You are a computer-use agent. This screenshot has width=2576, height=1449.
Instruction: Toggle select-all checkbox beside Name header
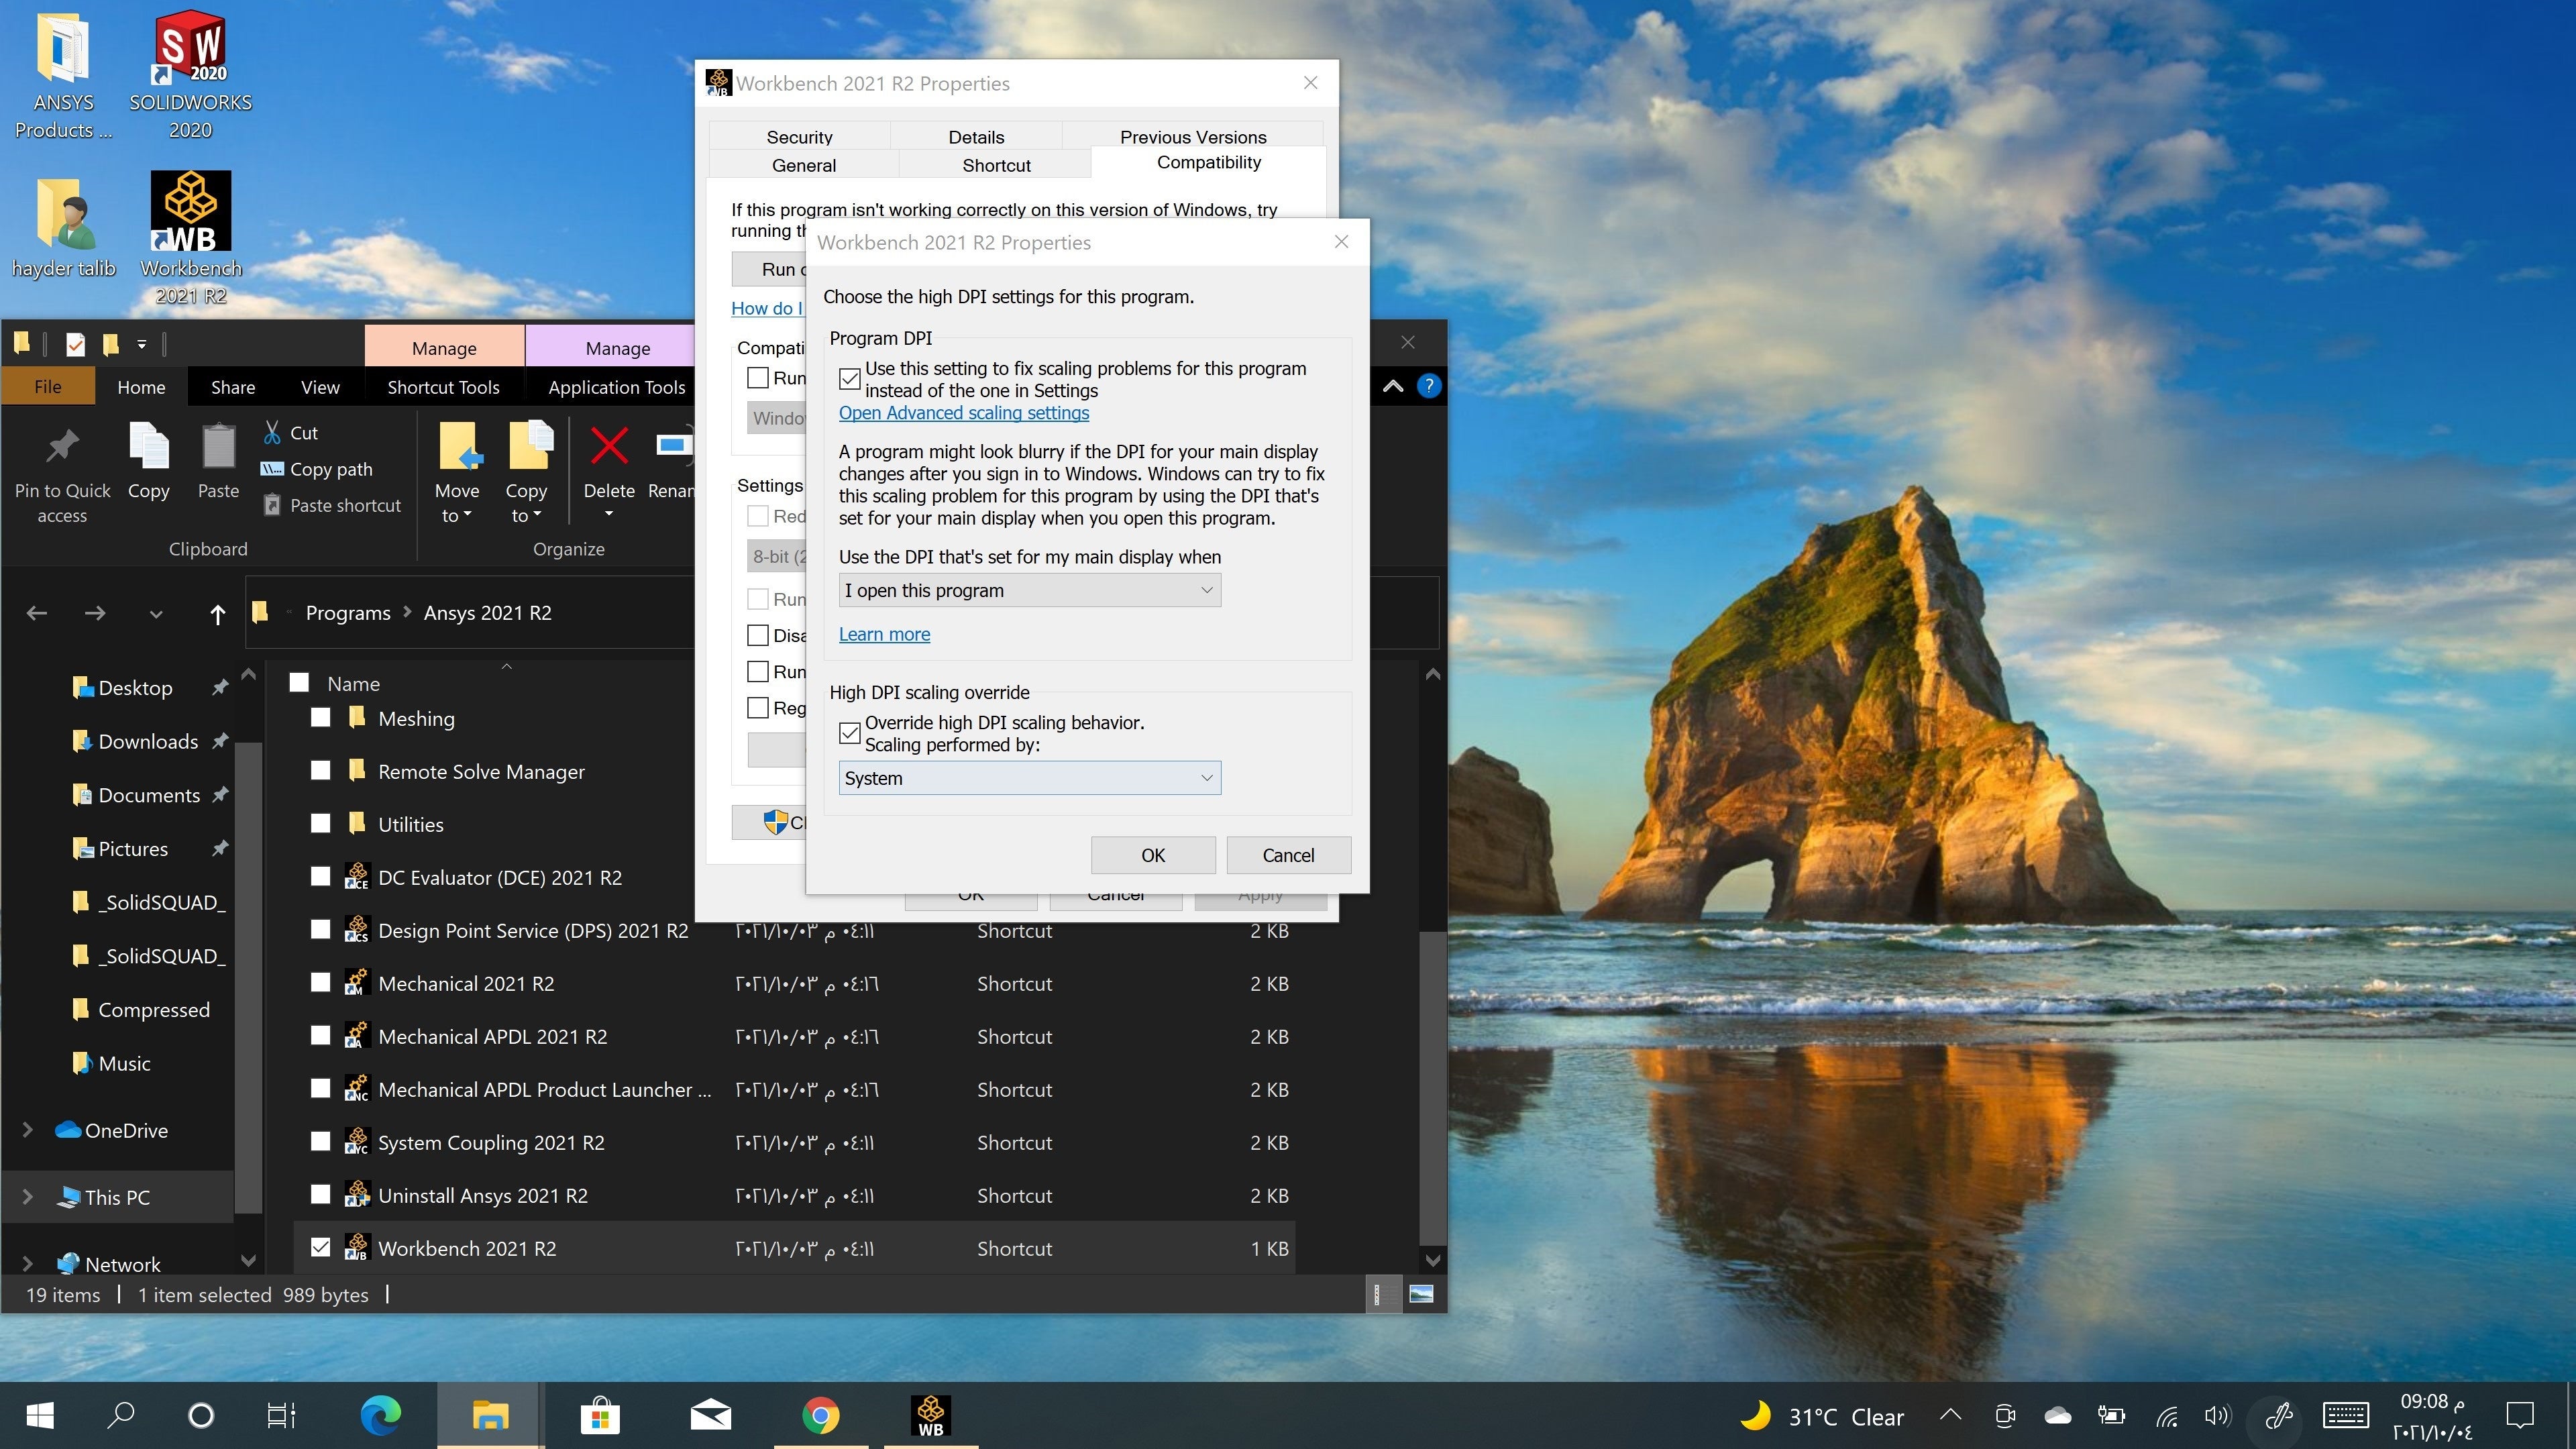pos(299,683)
